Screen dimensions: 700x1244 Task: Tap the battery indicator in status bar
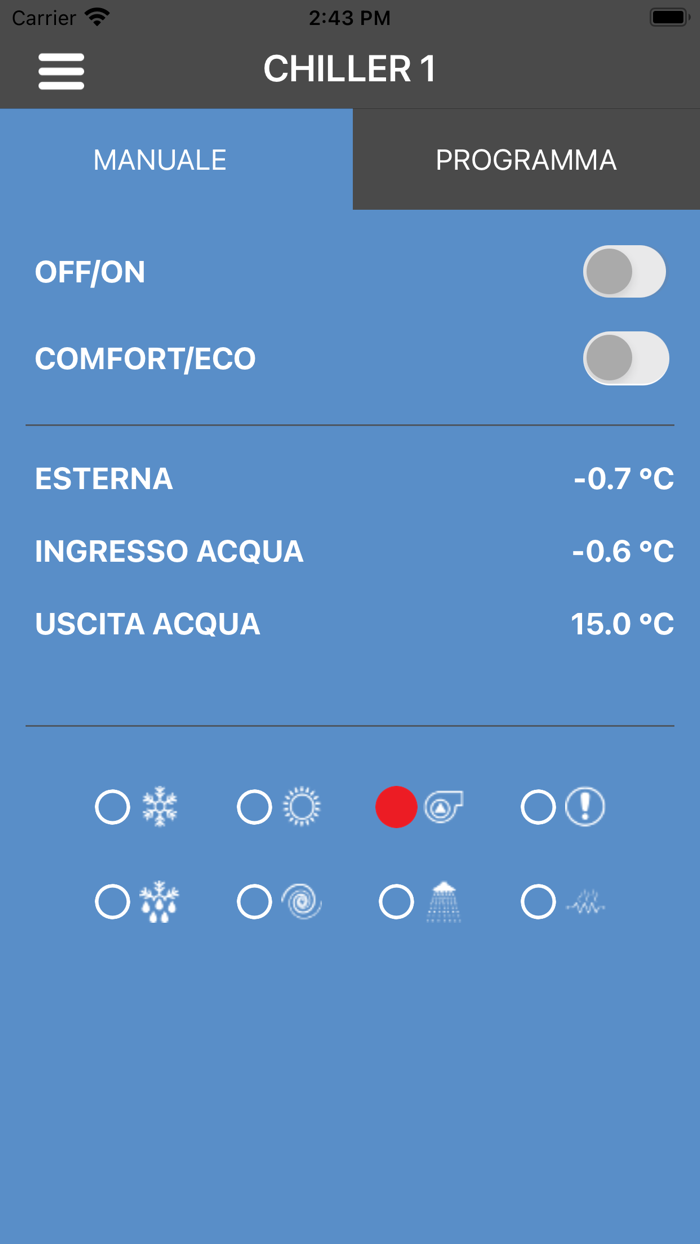click(667, 18)
